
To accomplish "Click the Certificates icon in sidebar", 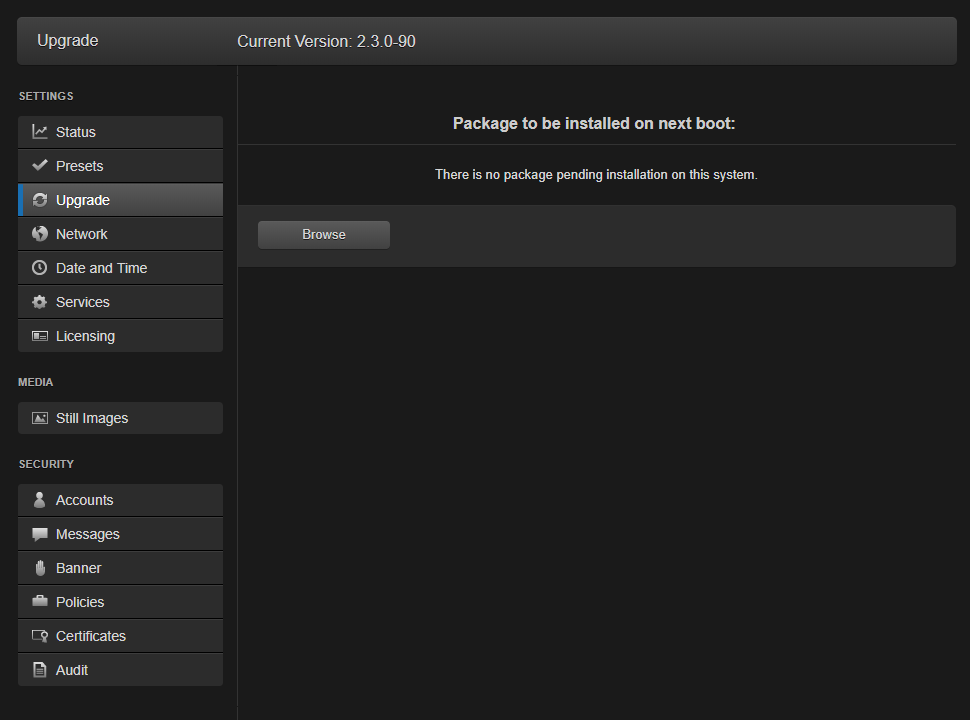I will (40, 636).
